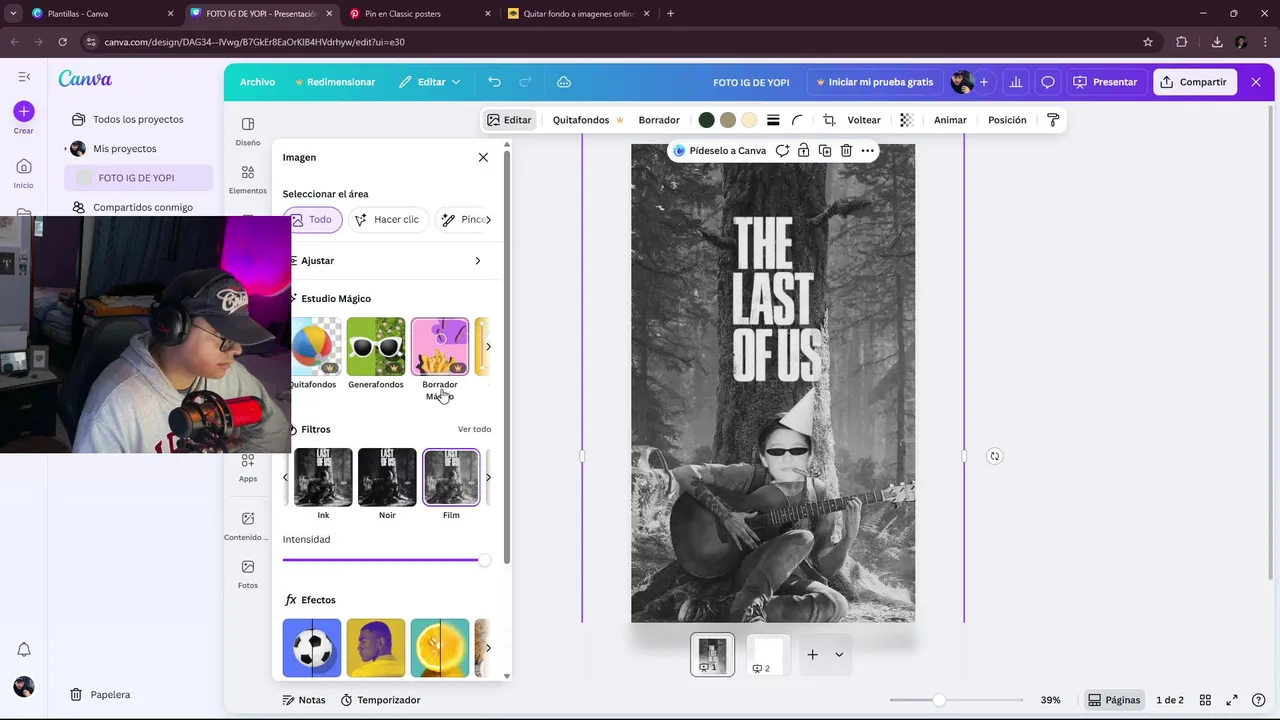
Task: Click the Crear plus button
Action: [x=24, y=111]
